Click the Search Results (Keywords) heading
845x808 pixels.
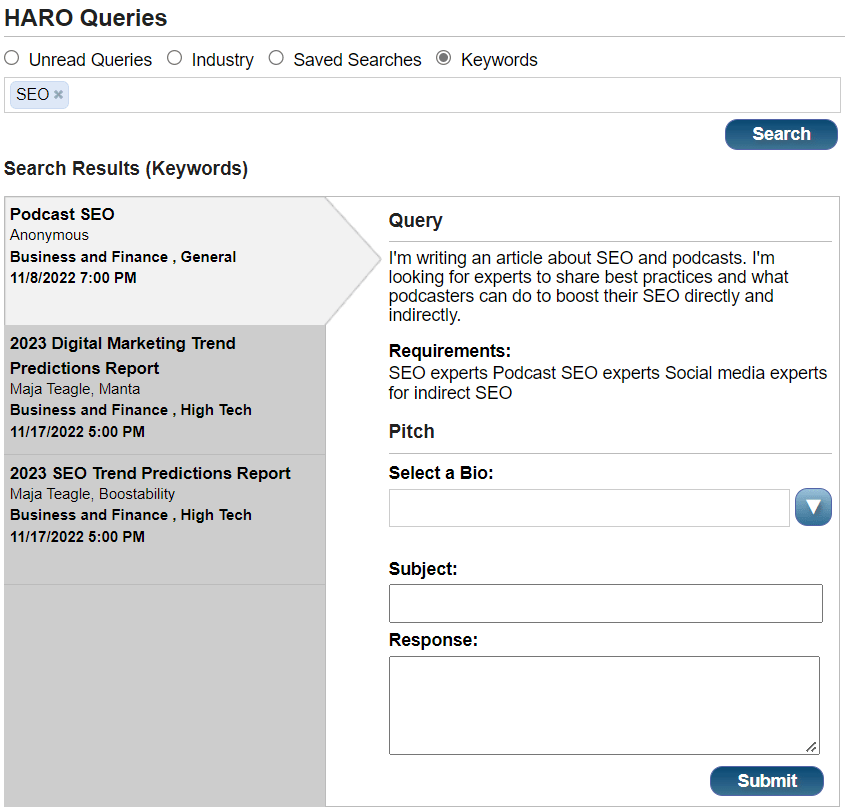[126, 169]
